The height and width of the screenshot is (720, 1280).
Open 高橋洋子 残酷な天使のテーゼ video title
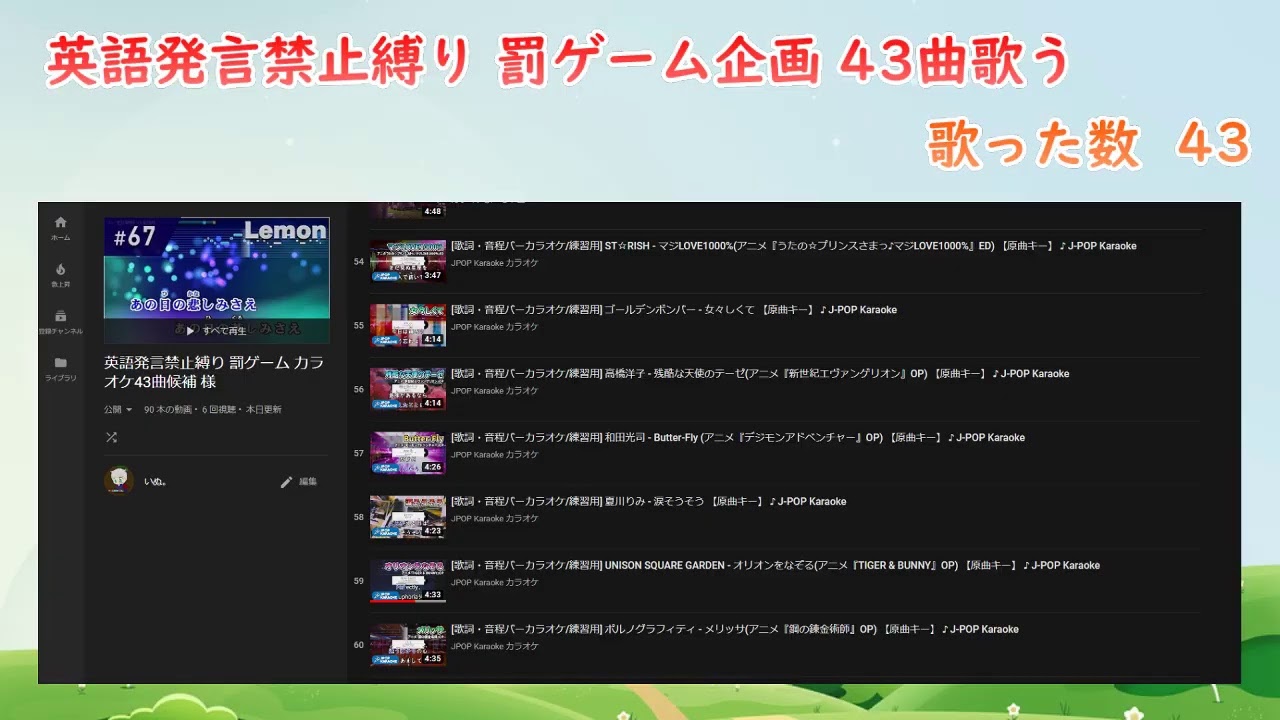(760, 374)
